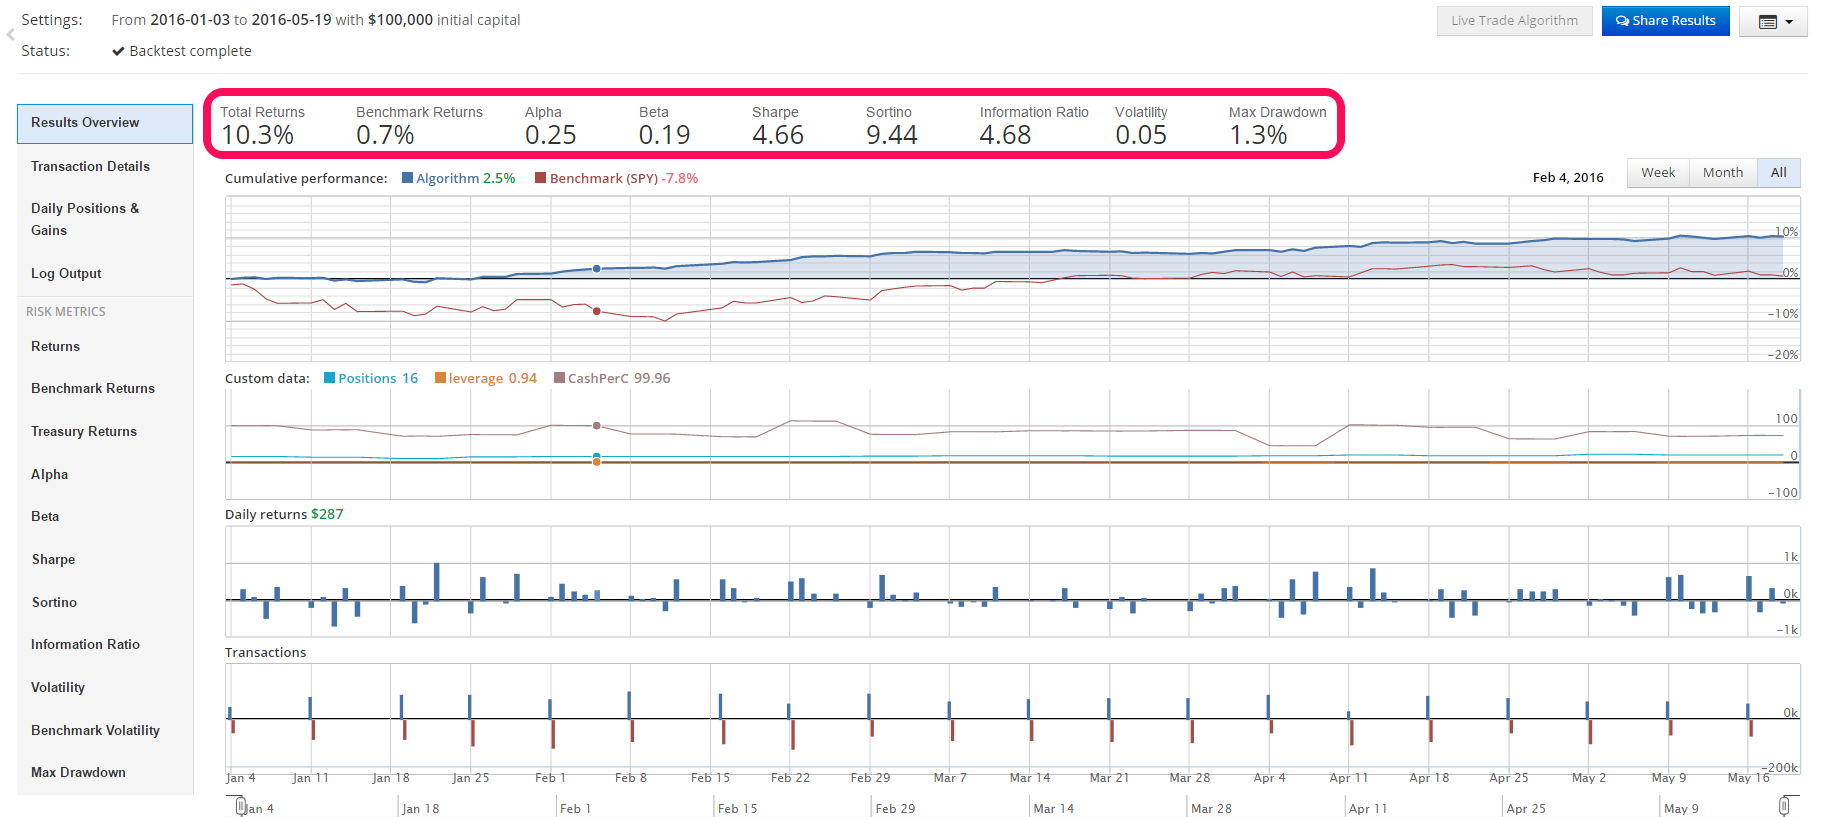Toggle Benchmark (SPY) red legend swatch

tap(540, 178)
